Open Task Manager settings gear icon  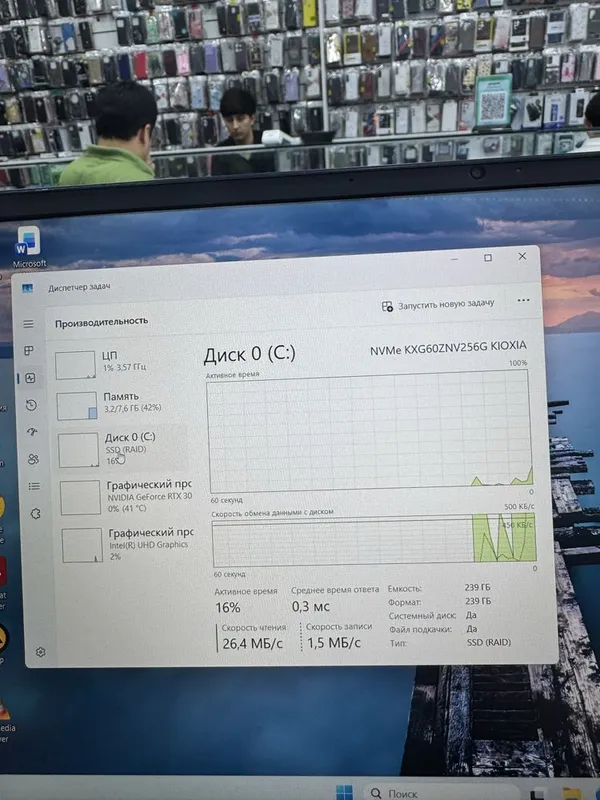[x=41, y=652]
